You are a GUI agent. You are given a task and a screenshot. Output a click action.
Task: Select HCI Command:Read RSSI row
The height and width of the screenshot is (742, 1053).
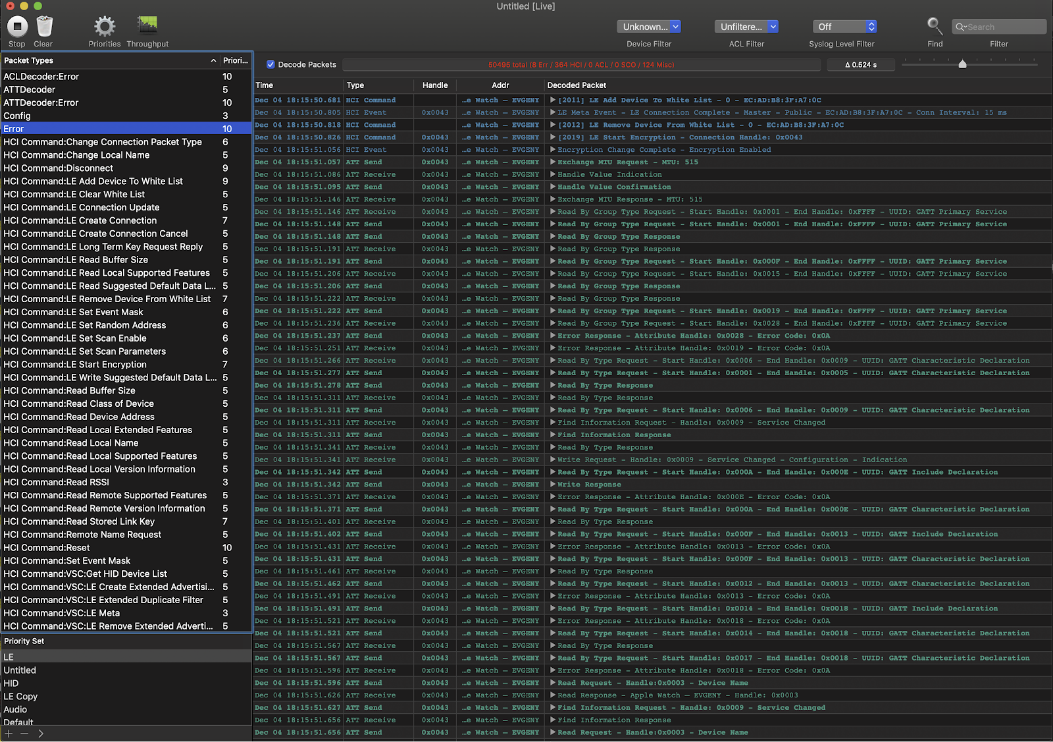[126, 482]
